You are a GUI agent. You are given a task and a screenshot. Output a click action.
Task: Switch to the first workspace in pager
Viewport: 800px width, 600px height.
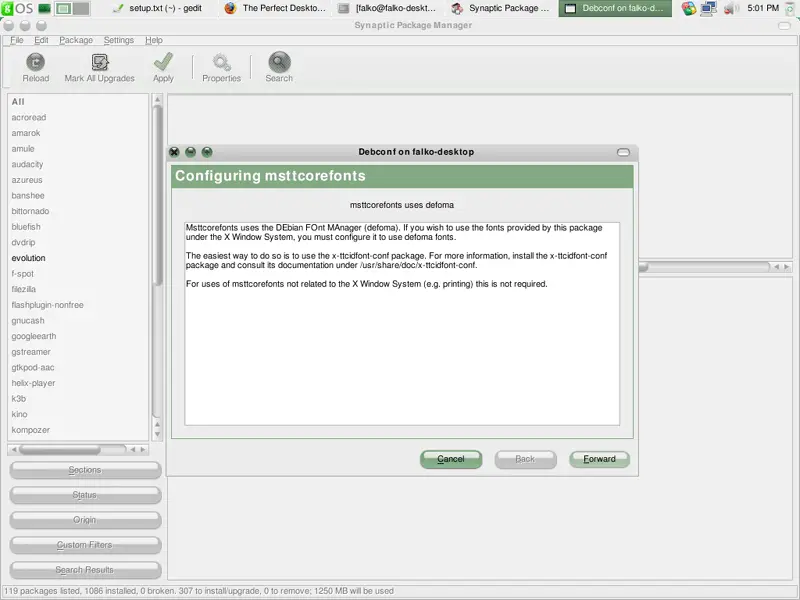(x=64, y=8)
